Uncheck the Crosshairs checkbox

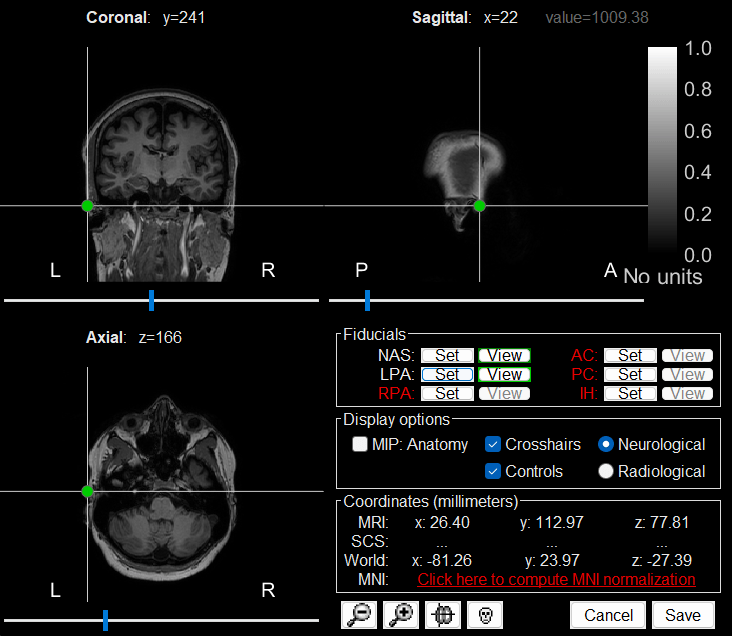coord(493,444)
